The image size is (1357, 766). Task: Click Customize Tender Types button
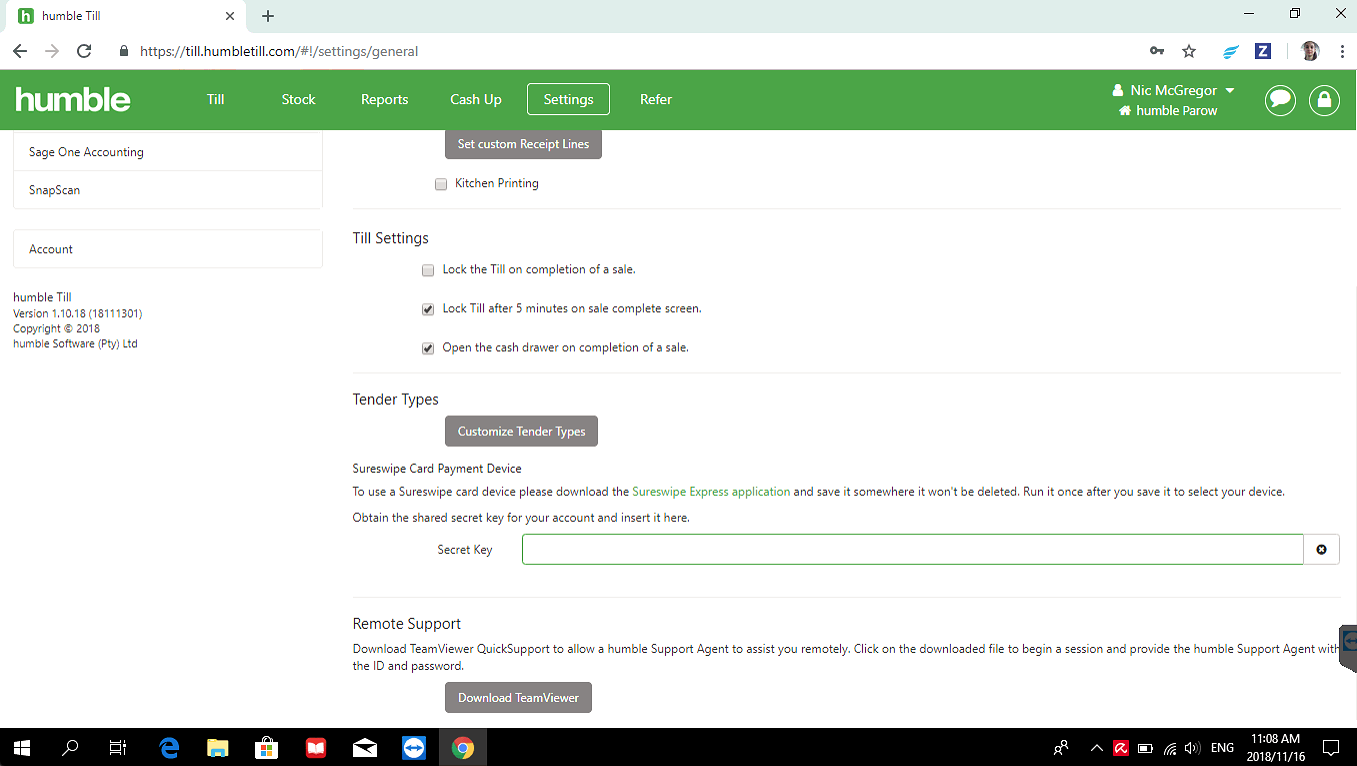[x=521, y=431]
